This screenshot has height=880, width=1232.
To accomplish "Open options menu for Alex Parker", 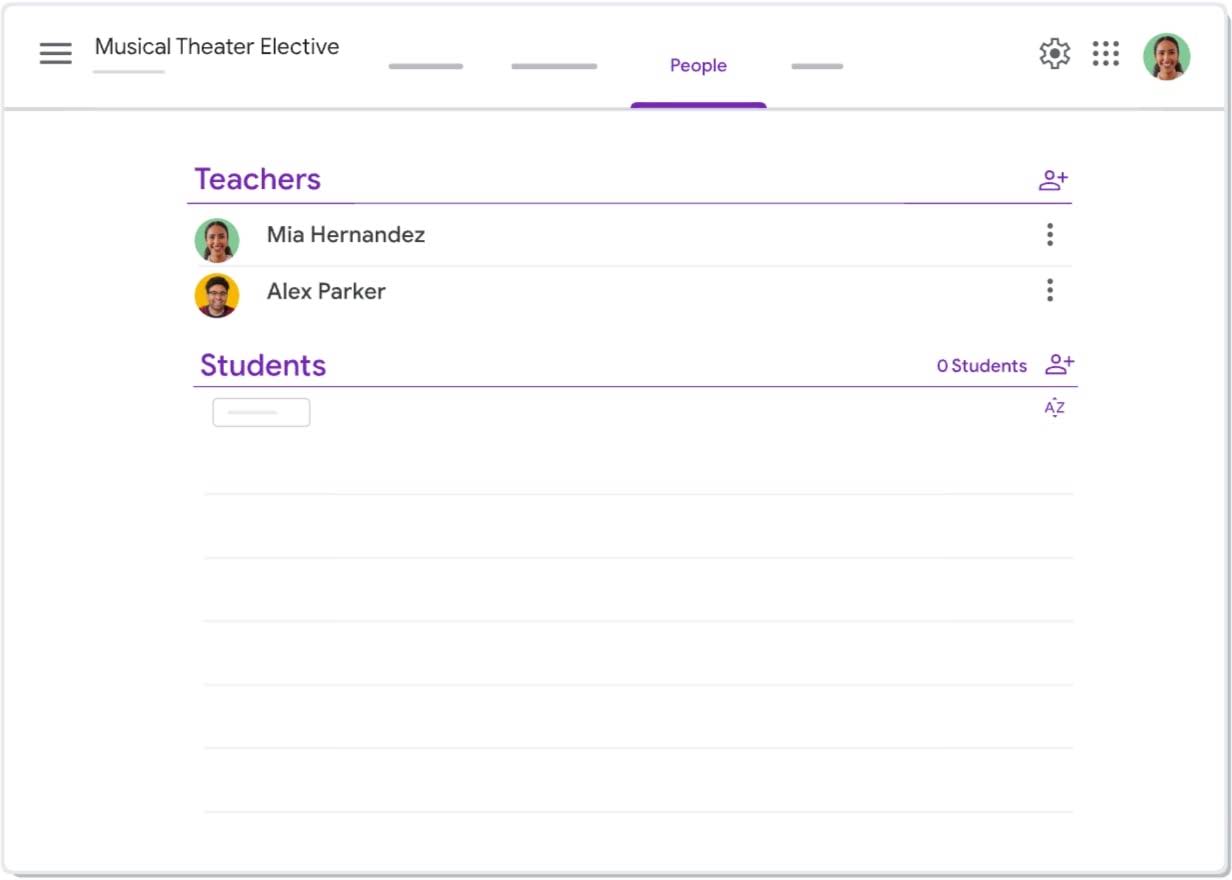I will coord(1049,291).
